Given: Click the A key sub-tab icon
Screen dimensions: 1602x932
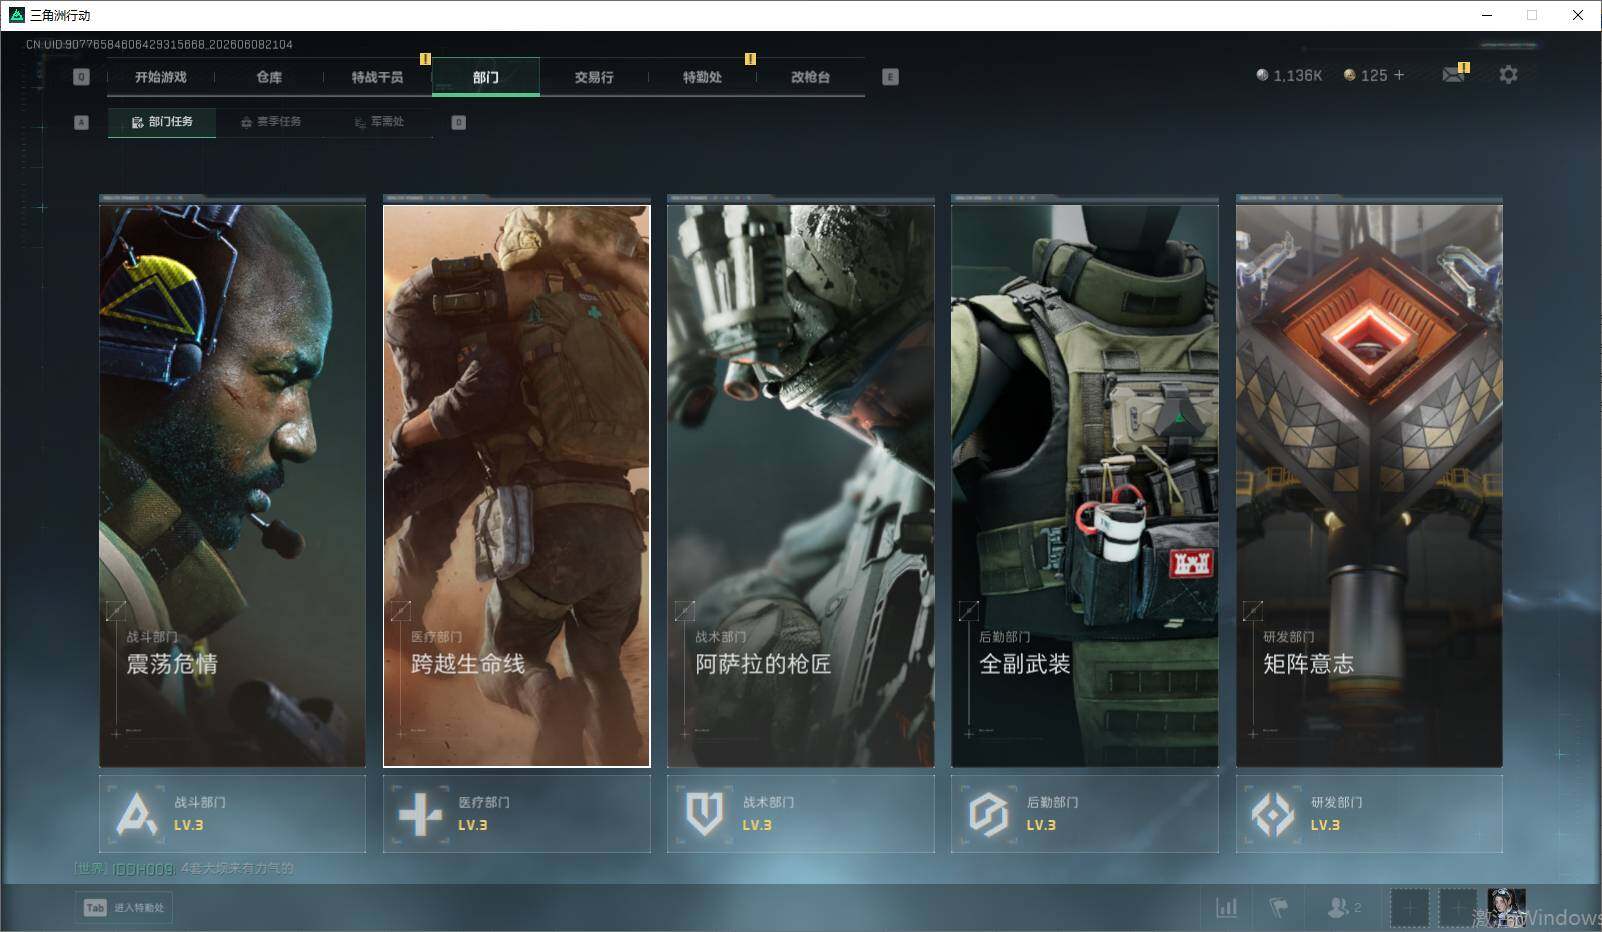Looking at the screenshot, I should coord(81,122).
